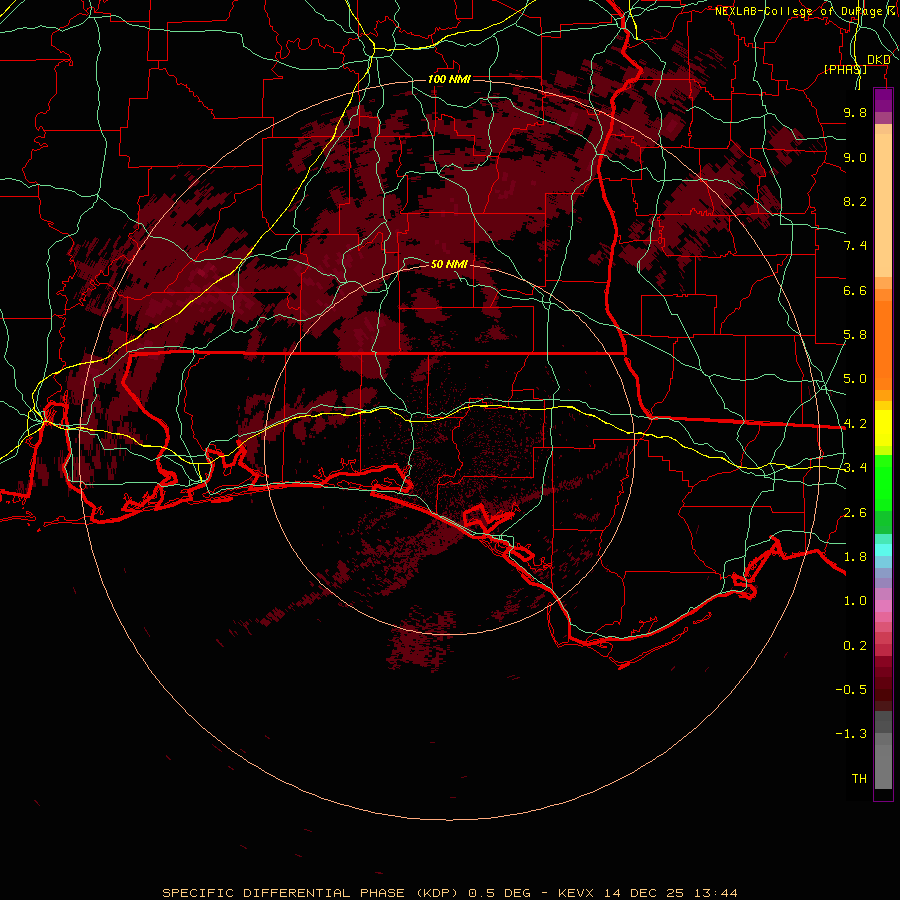The image size is (900, 900).
Task: Click the 3.4 scale value
Action: [855, 468]
